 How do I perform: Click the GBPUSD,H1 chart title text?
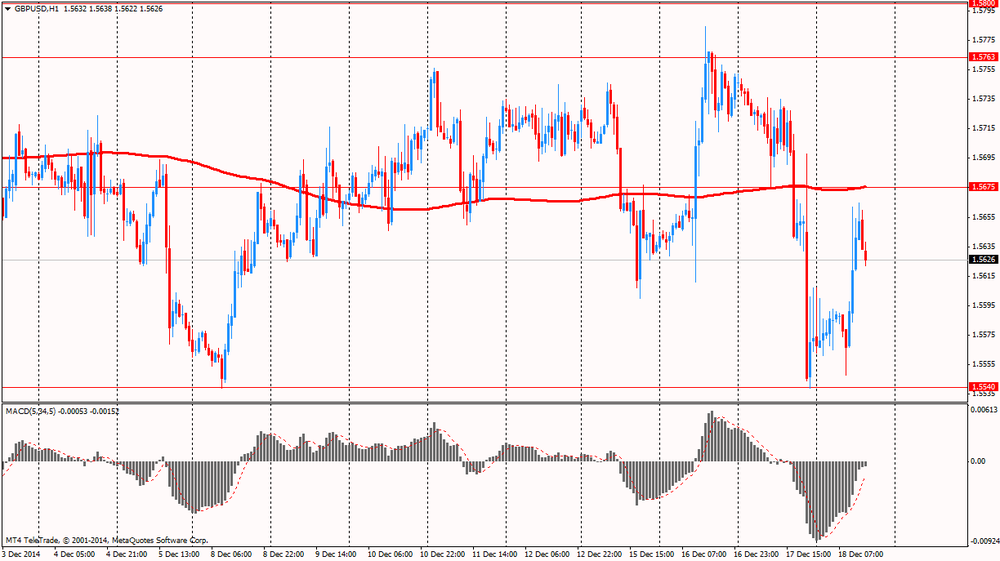coord(39,8)
